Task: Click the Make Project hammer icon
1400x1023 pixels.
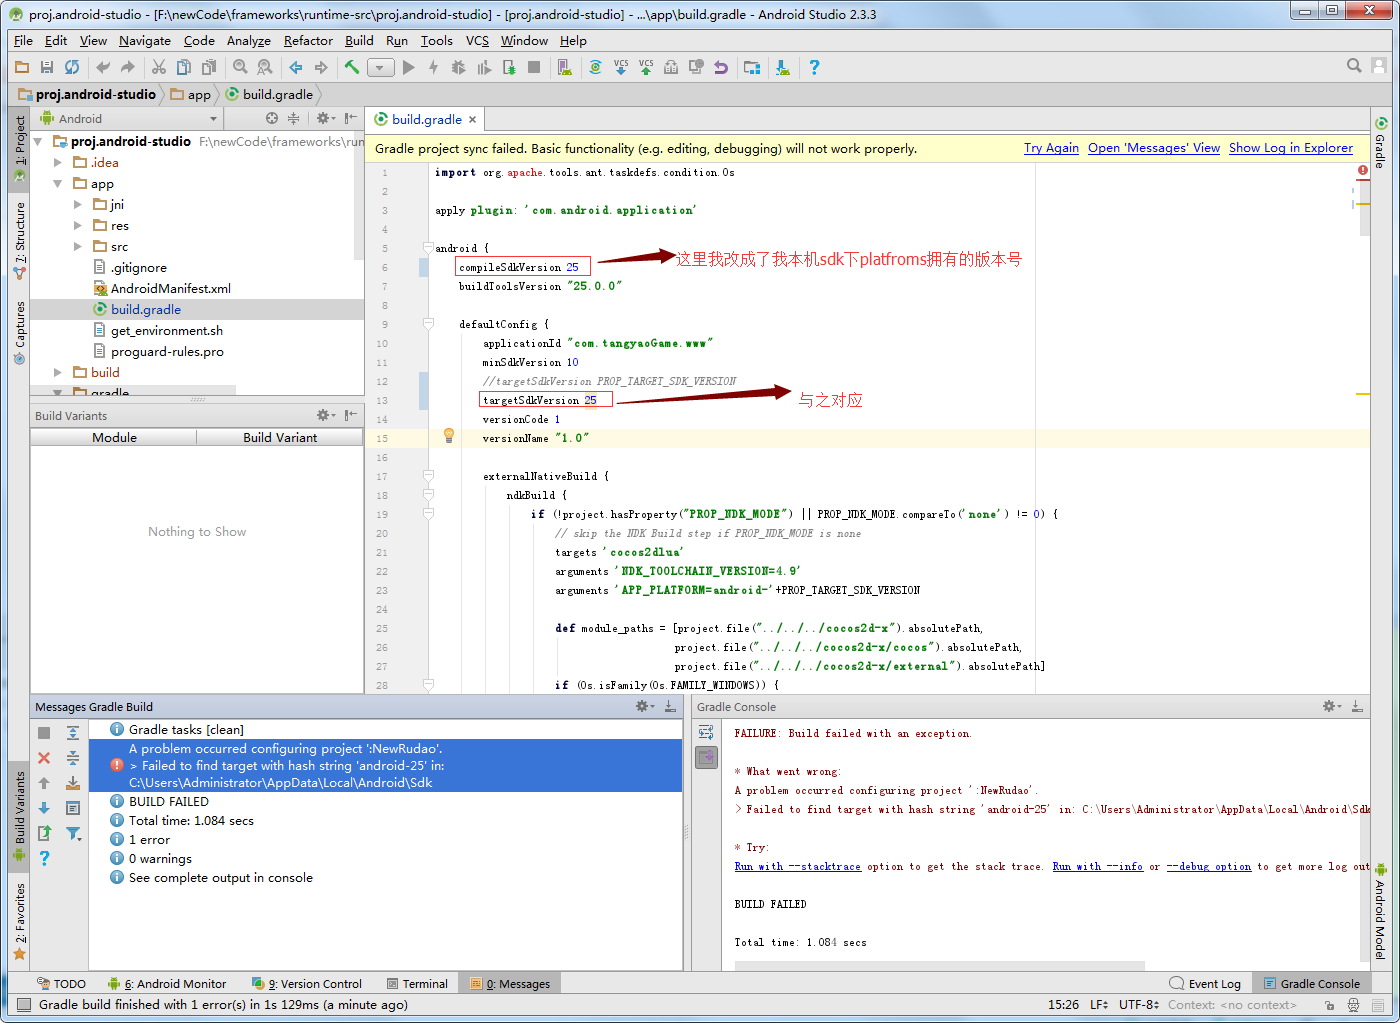Action: (352, 67)
